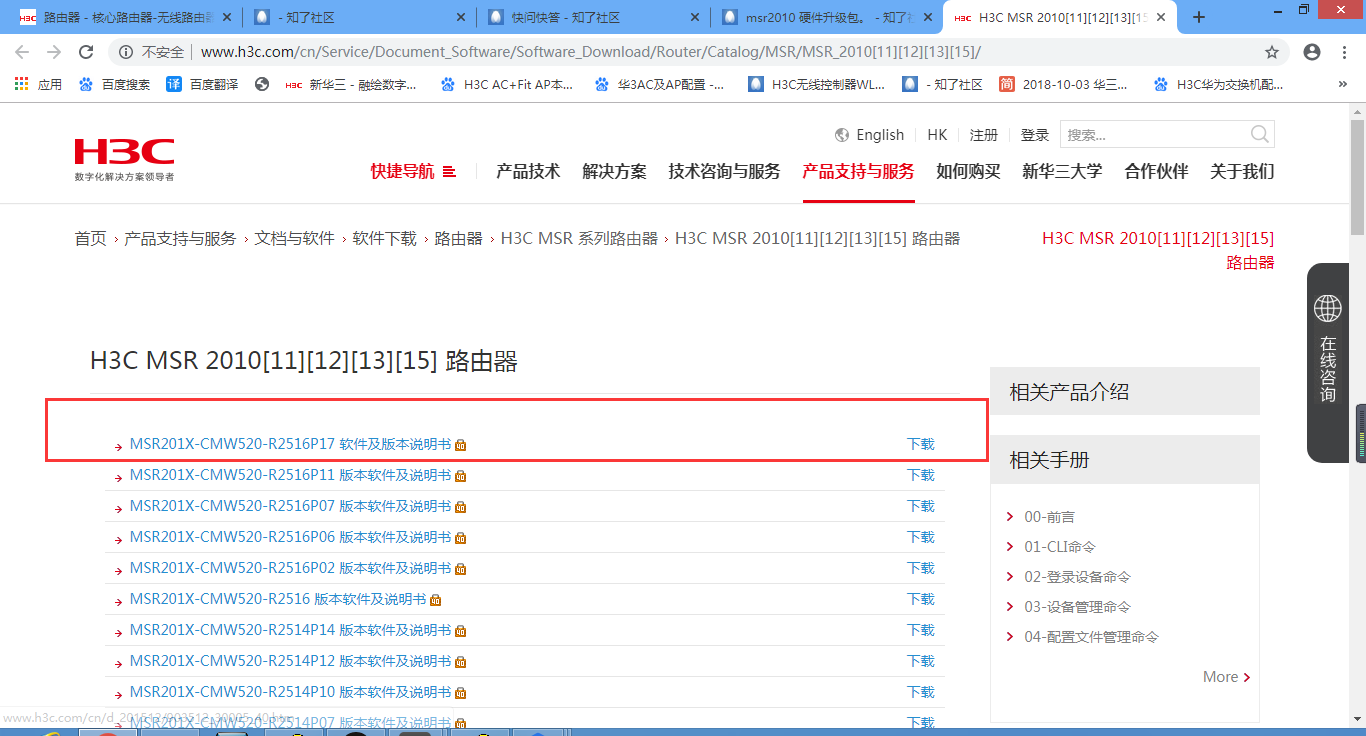Open MSR201X-CMW520-R2516P11 版本软件及说明书 link
This screenshot has height=736, width=1366.
(290, 475)
